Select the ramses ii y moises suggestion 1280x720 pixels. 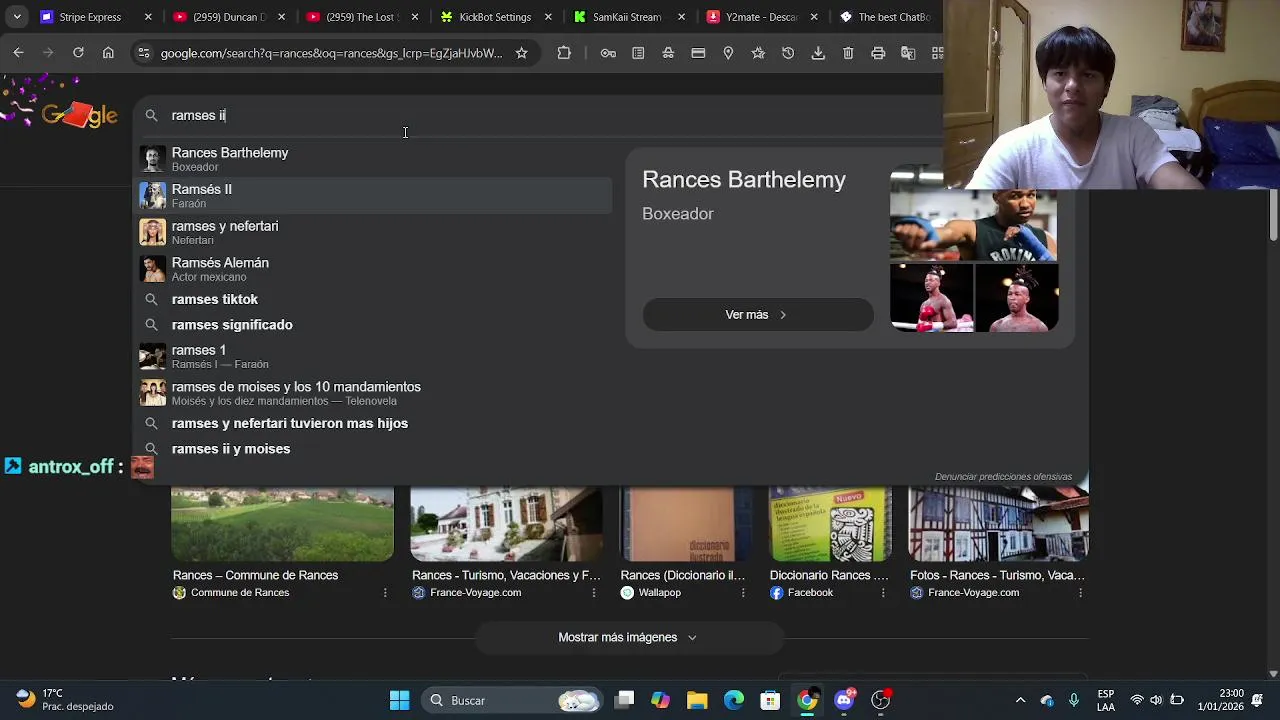[374, 449]
